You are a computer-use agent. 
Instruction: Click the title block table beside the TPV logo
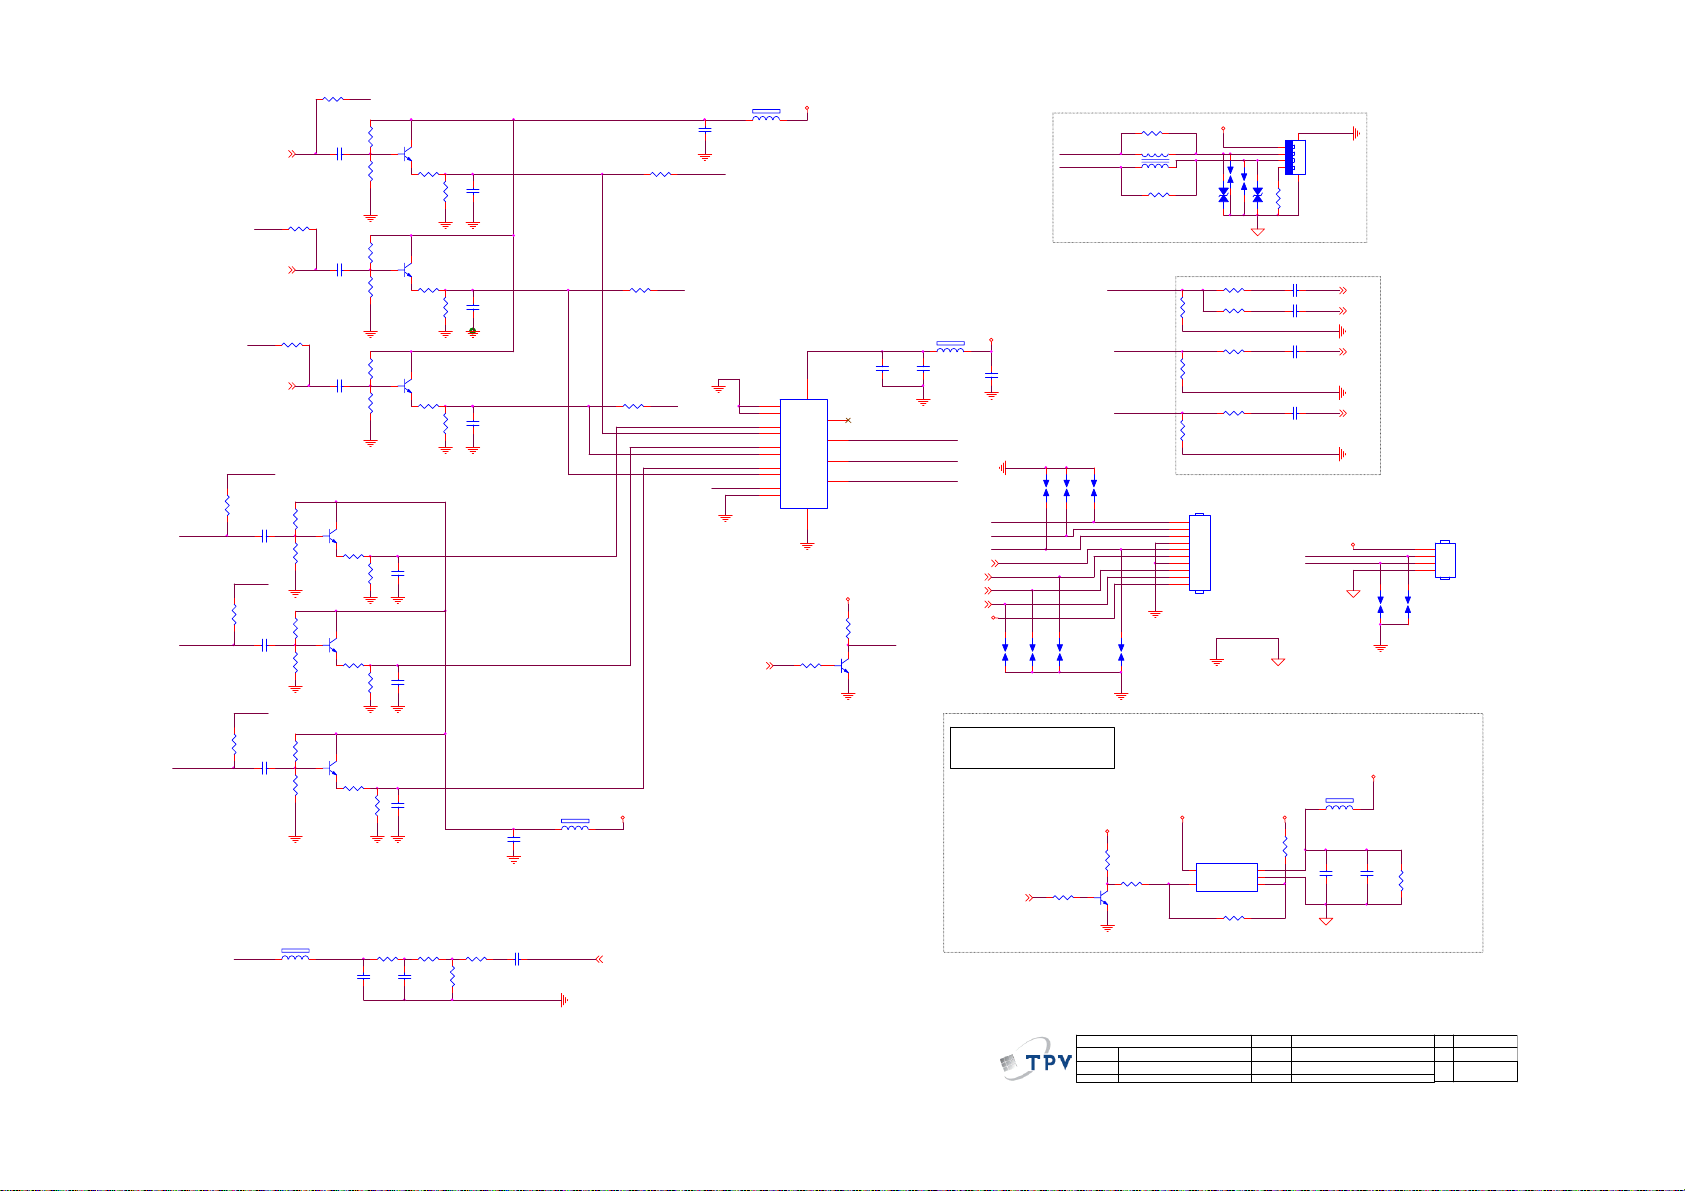(x=1297, y=1059)
